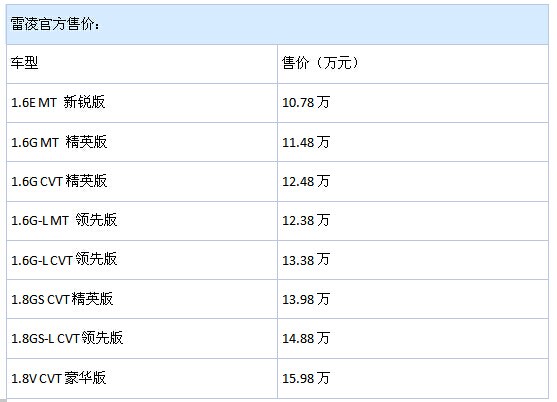Select the 1.6G MT 精英版 row
This screenshot has width=557, height=402.
click(277, 142)
